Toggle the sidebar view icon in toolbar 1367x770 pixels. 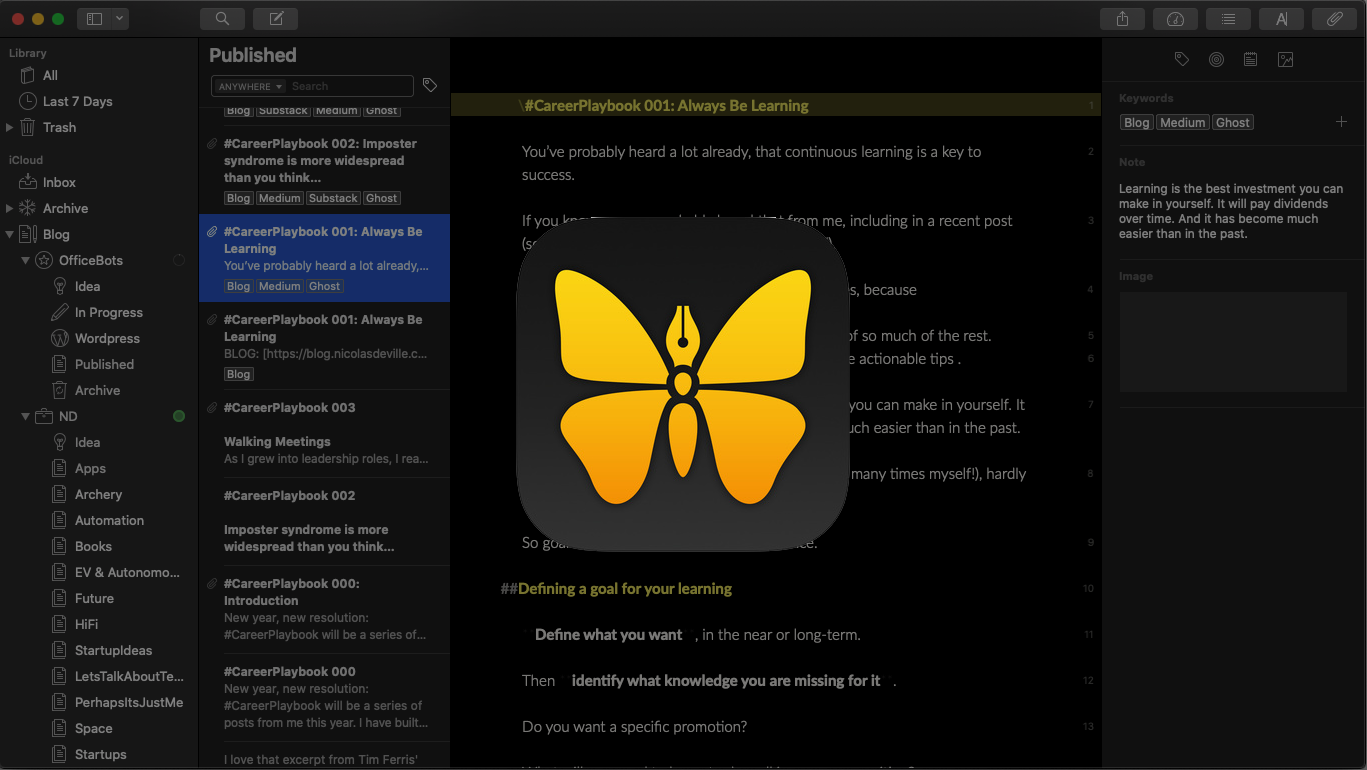tap(95, 18)
